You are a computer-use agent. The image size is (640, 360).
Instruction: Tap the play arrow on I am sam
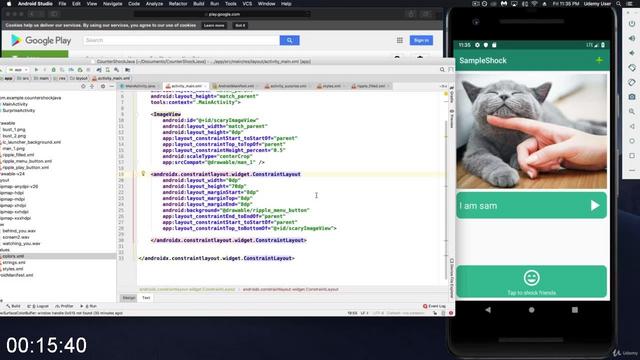point(595,205)
